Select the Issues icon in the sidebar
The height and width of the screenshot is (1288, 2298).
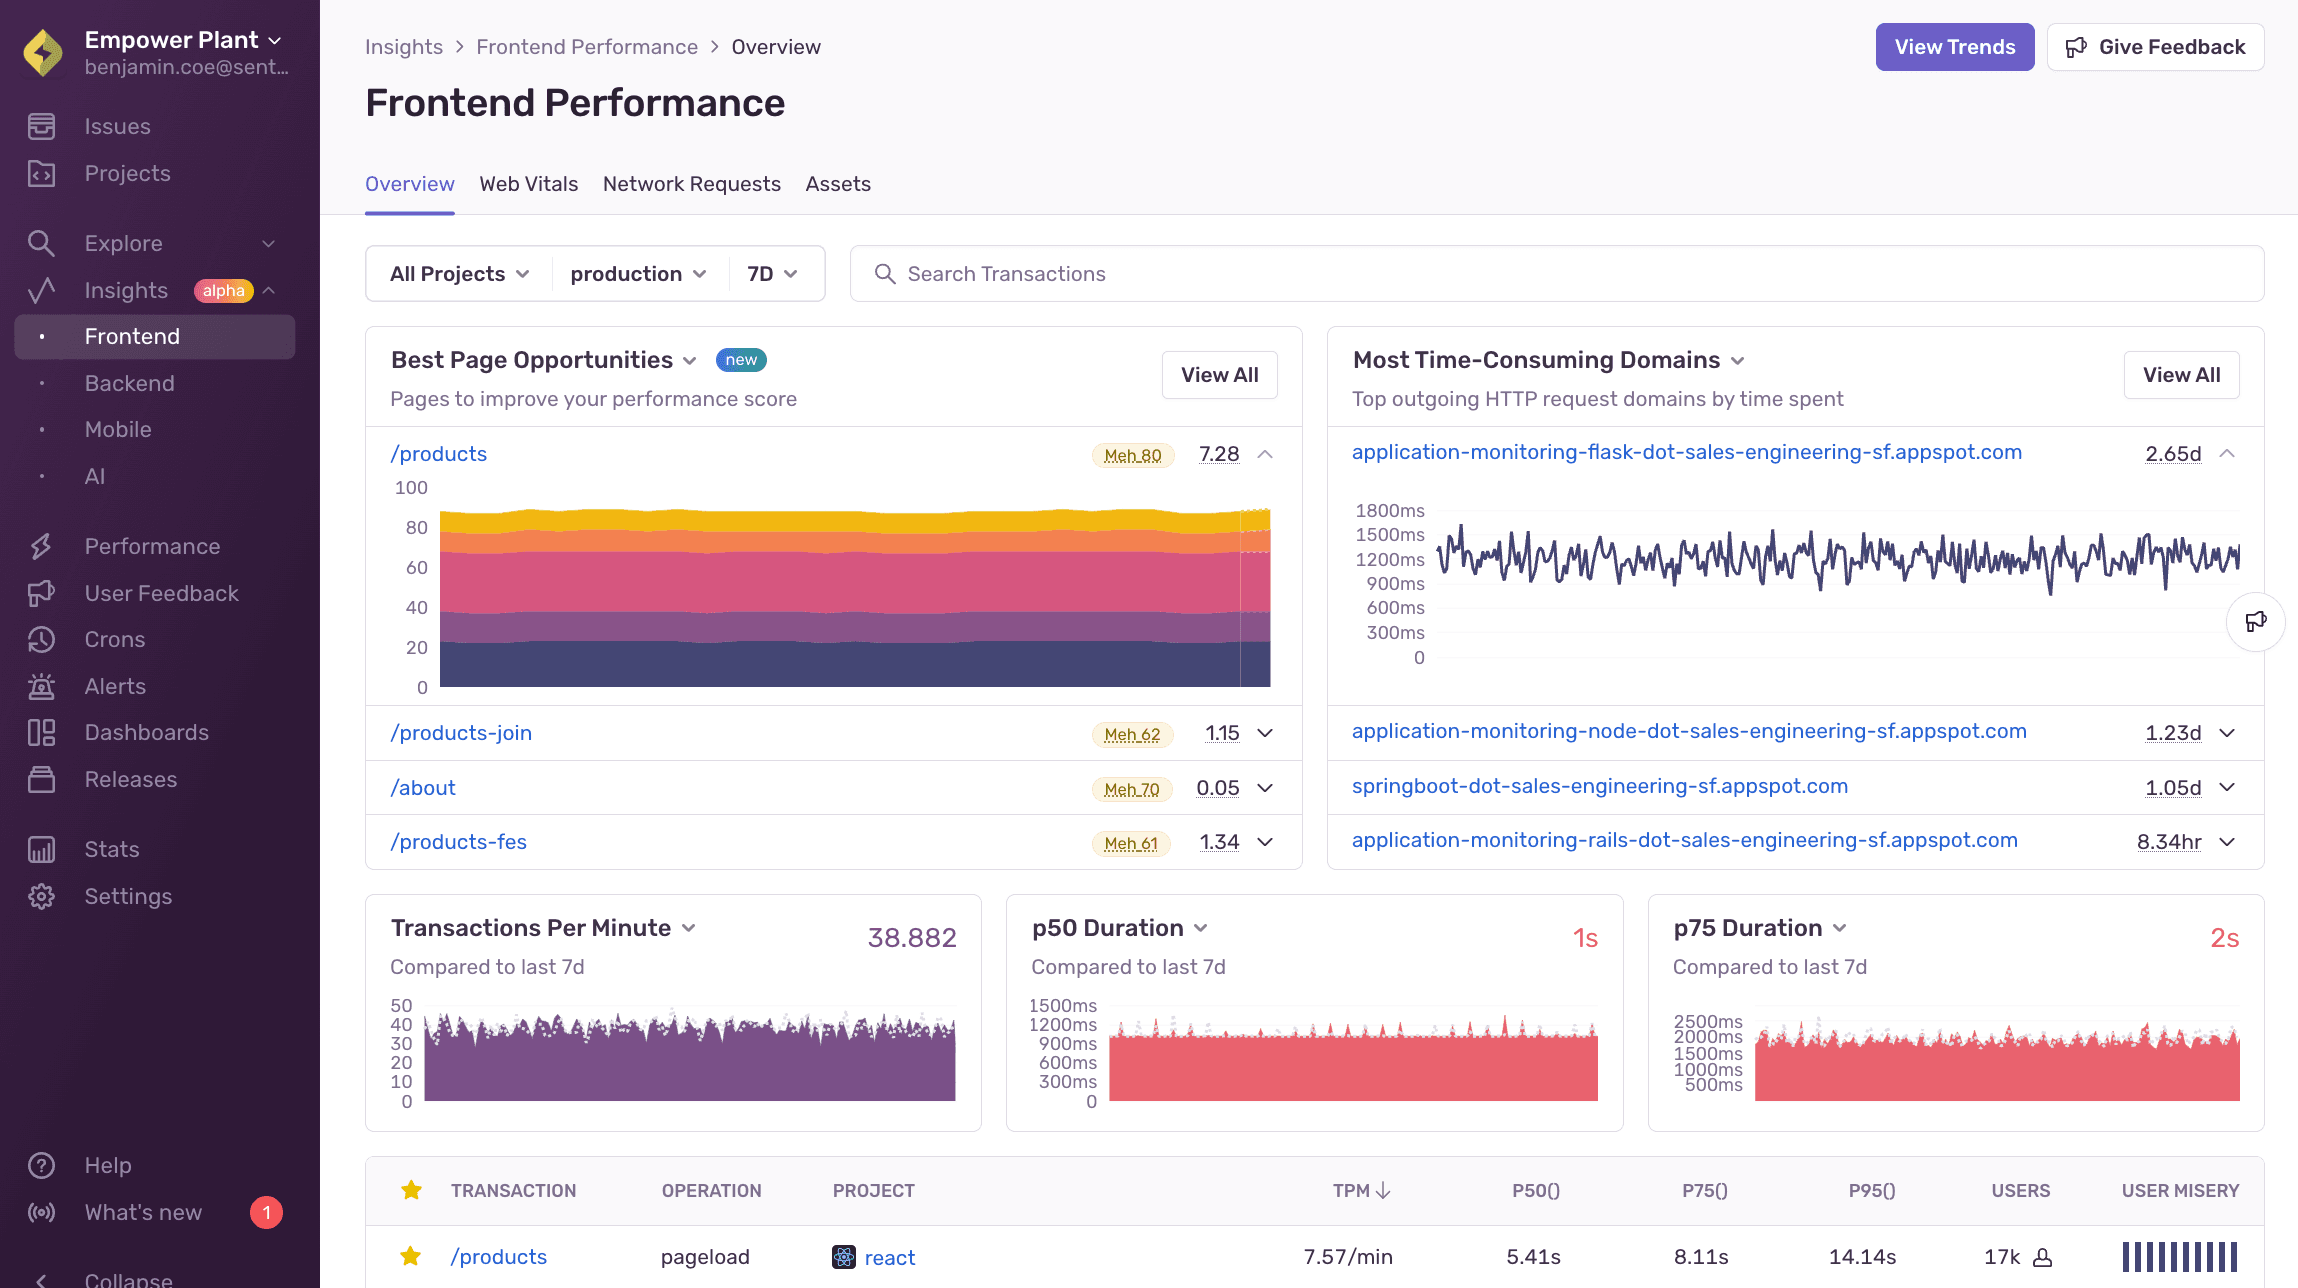pos(41,126)
